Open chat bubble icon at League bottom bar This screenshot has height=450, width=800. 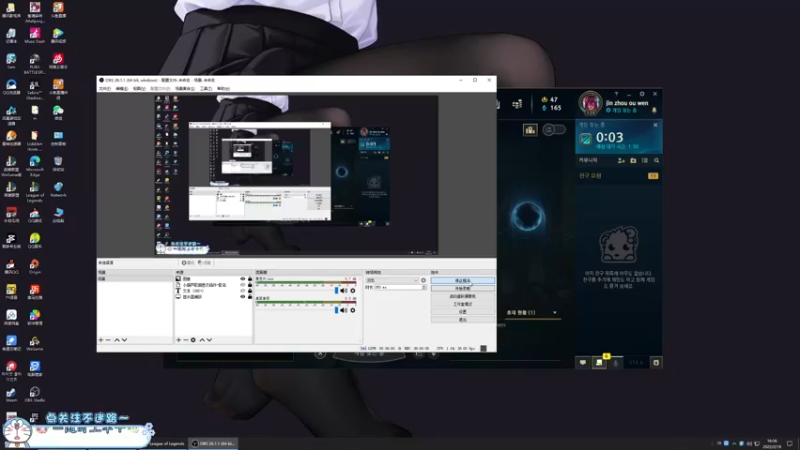pos(583,363)
